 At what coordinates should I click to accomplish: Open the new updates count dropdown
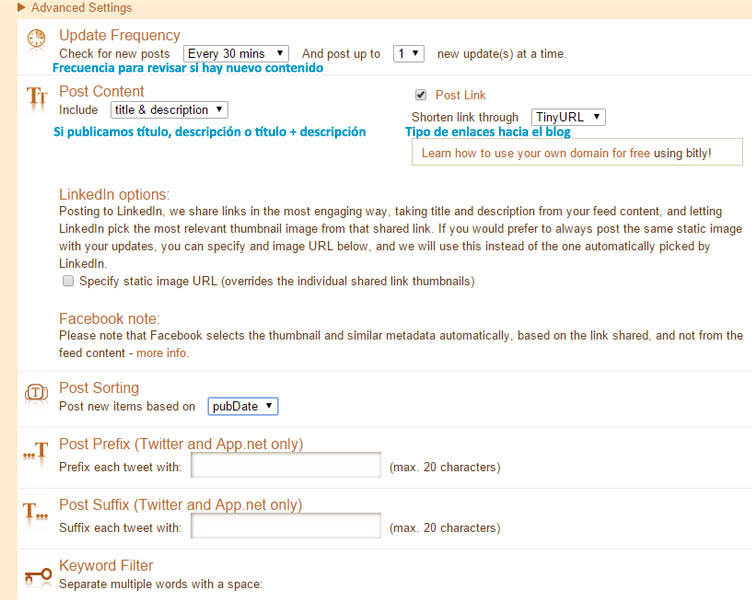click(x=409, y=53)
